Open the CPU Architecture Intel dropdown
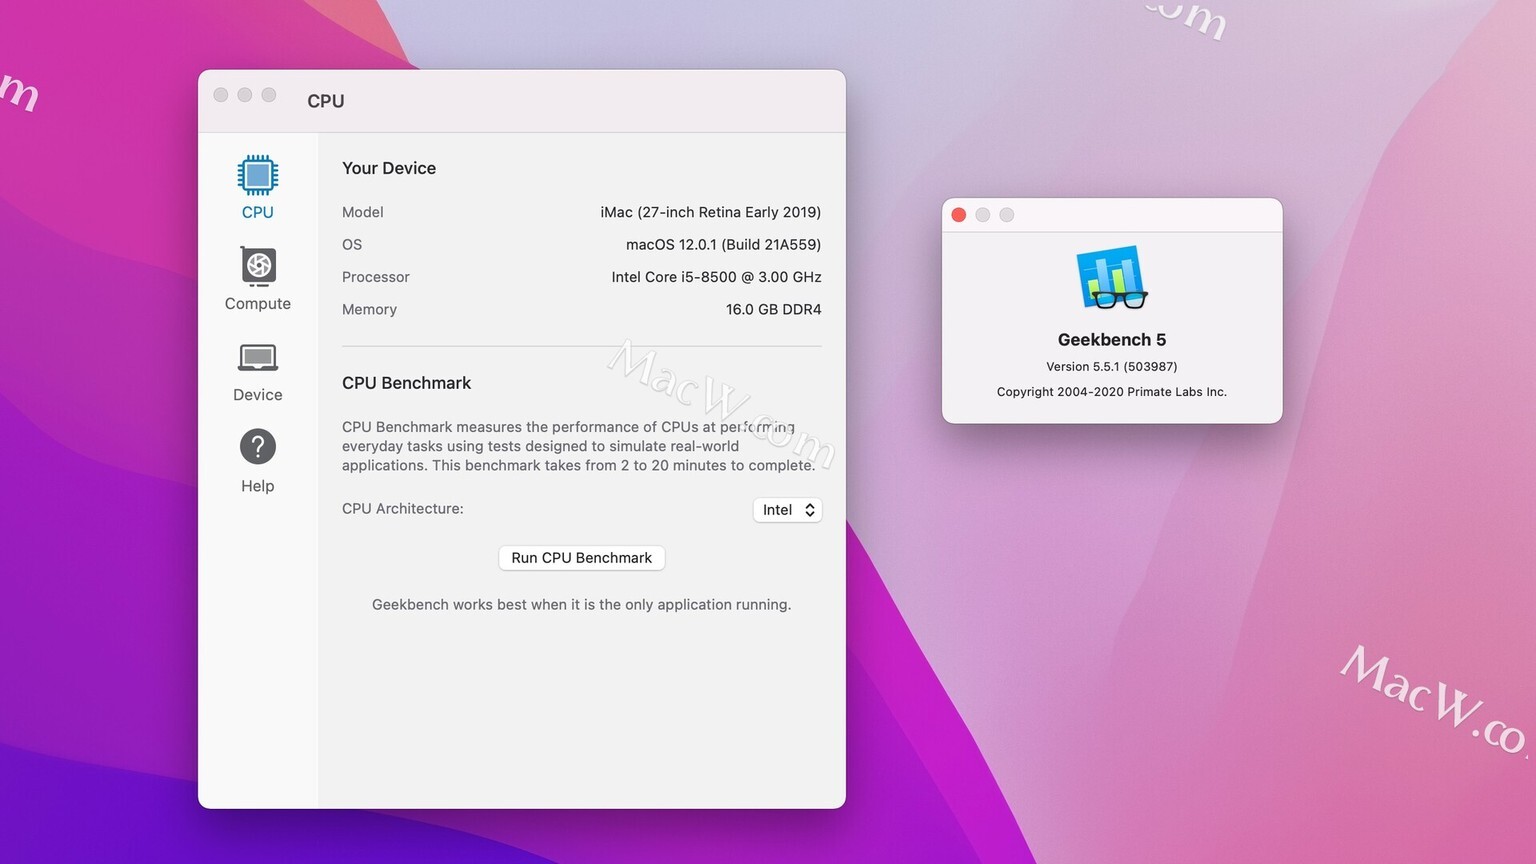1536x864 pixels. 788,510
